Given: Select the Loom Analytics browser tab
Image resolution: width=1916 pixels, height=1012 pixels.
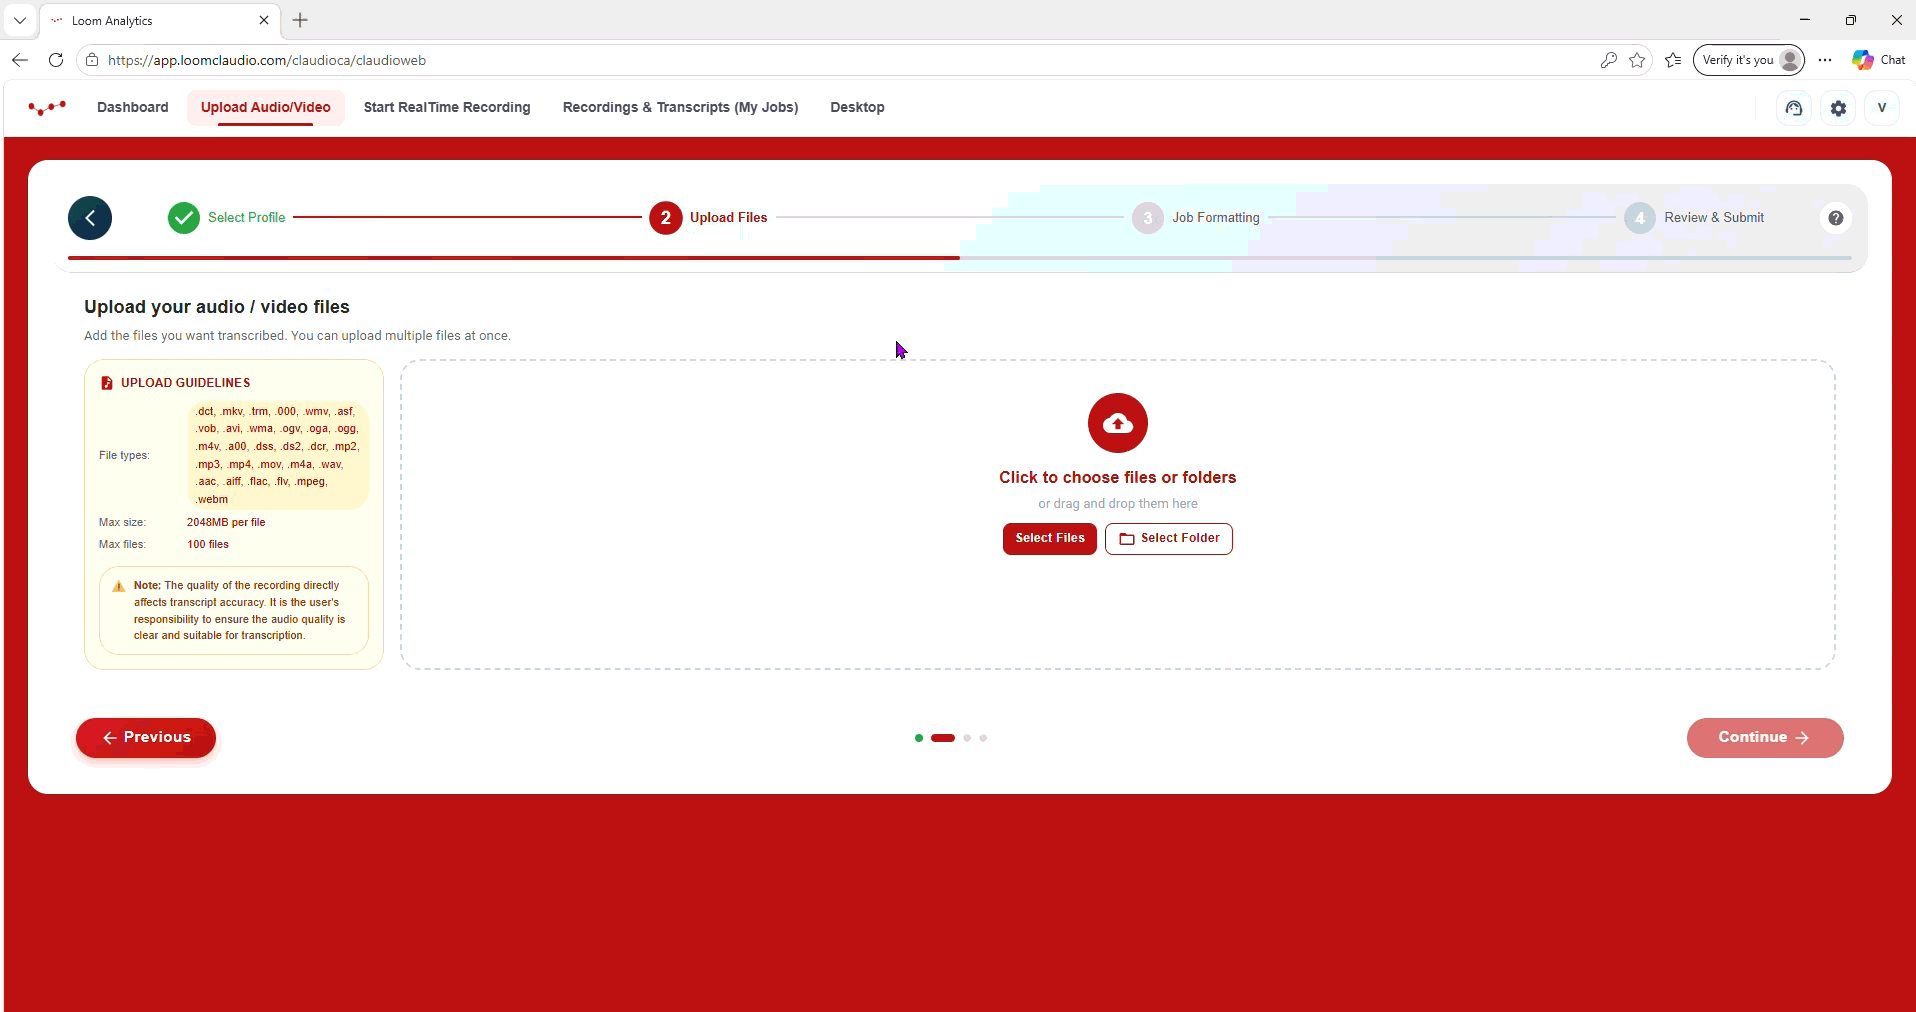Looking at the screenshot, I should pyautogui.click(x=160, y=20).
